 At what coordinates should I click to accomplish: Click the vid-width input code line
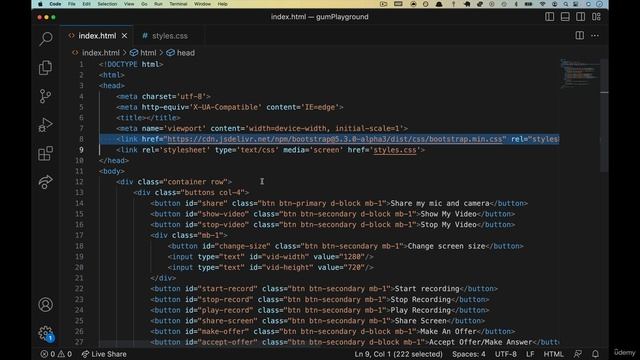click(x=270, y=257)
